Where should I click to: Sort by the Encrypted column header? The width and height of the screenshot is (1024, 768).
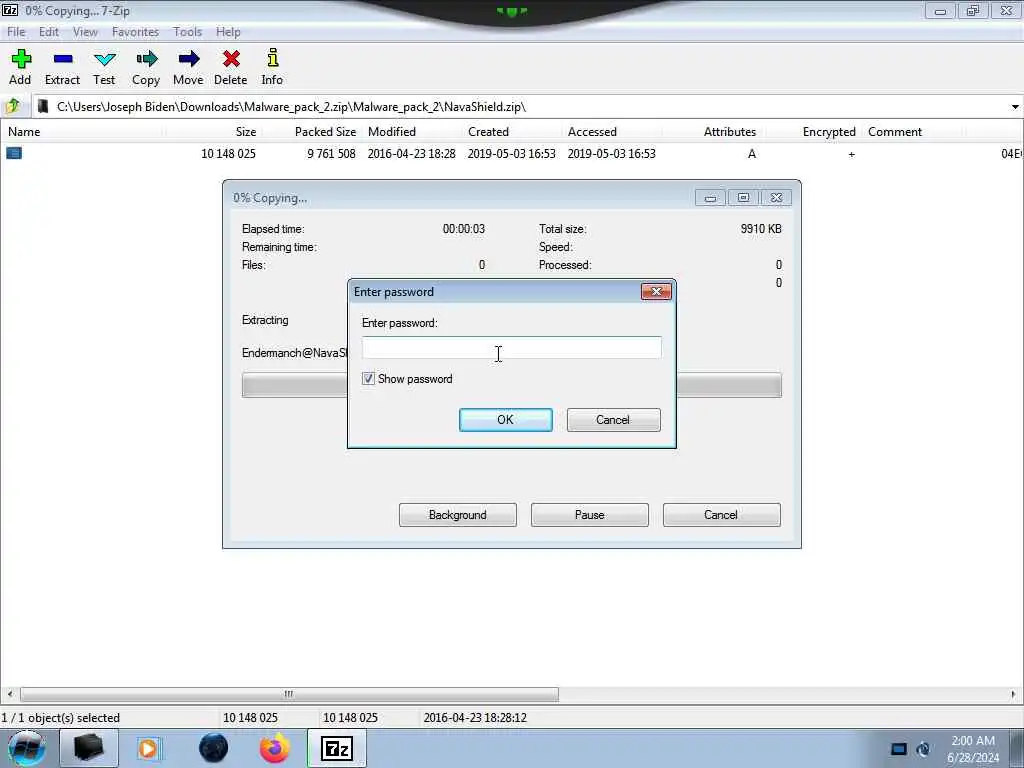(829, 132)
